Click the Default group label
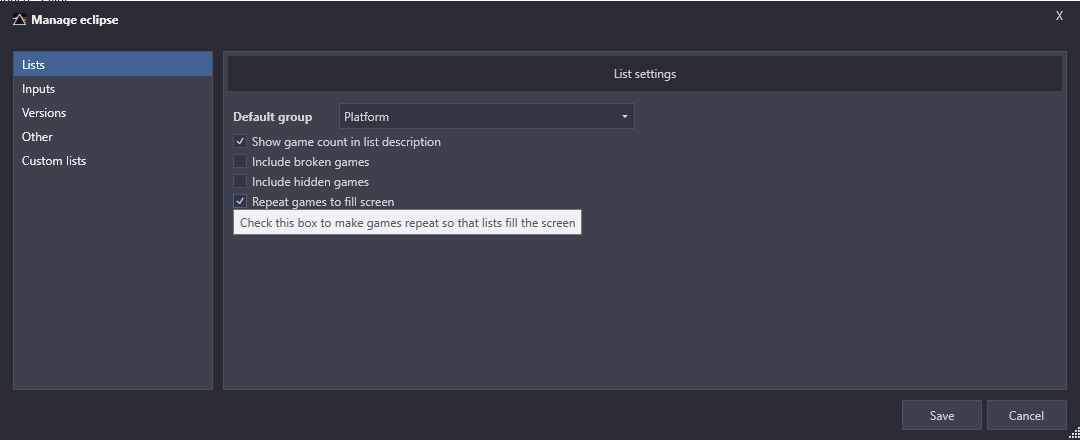This screenshot has height=440, width=1080. click(273, 117)
